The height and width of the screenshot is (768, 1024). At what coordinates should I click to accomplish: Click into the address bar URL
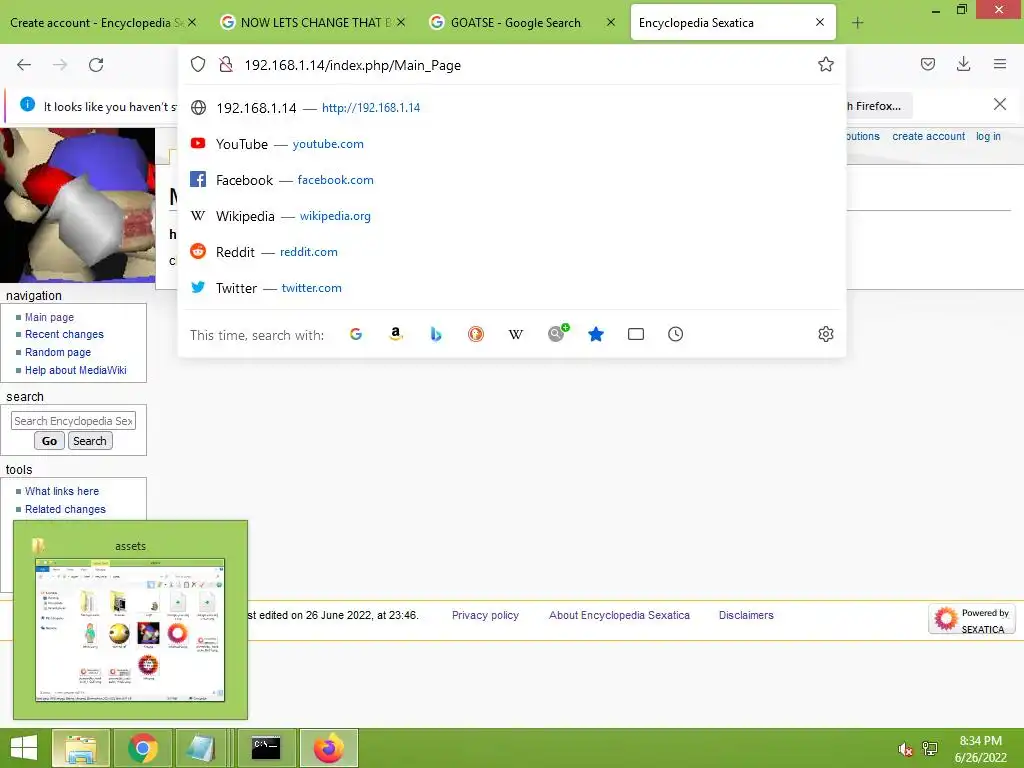pos(353,65)
